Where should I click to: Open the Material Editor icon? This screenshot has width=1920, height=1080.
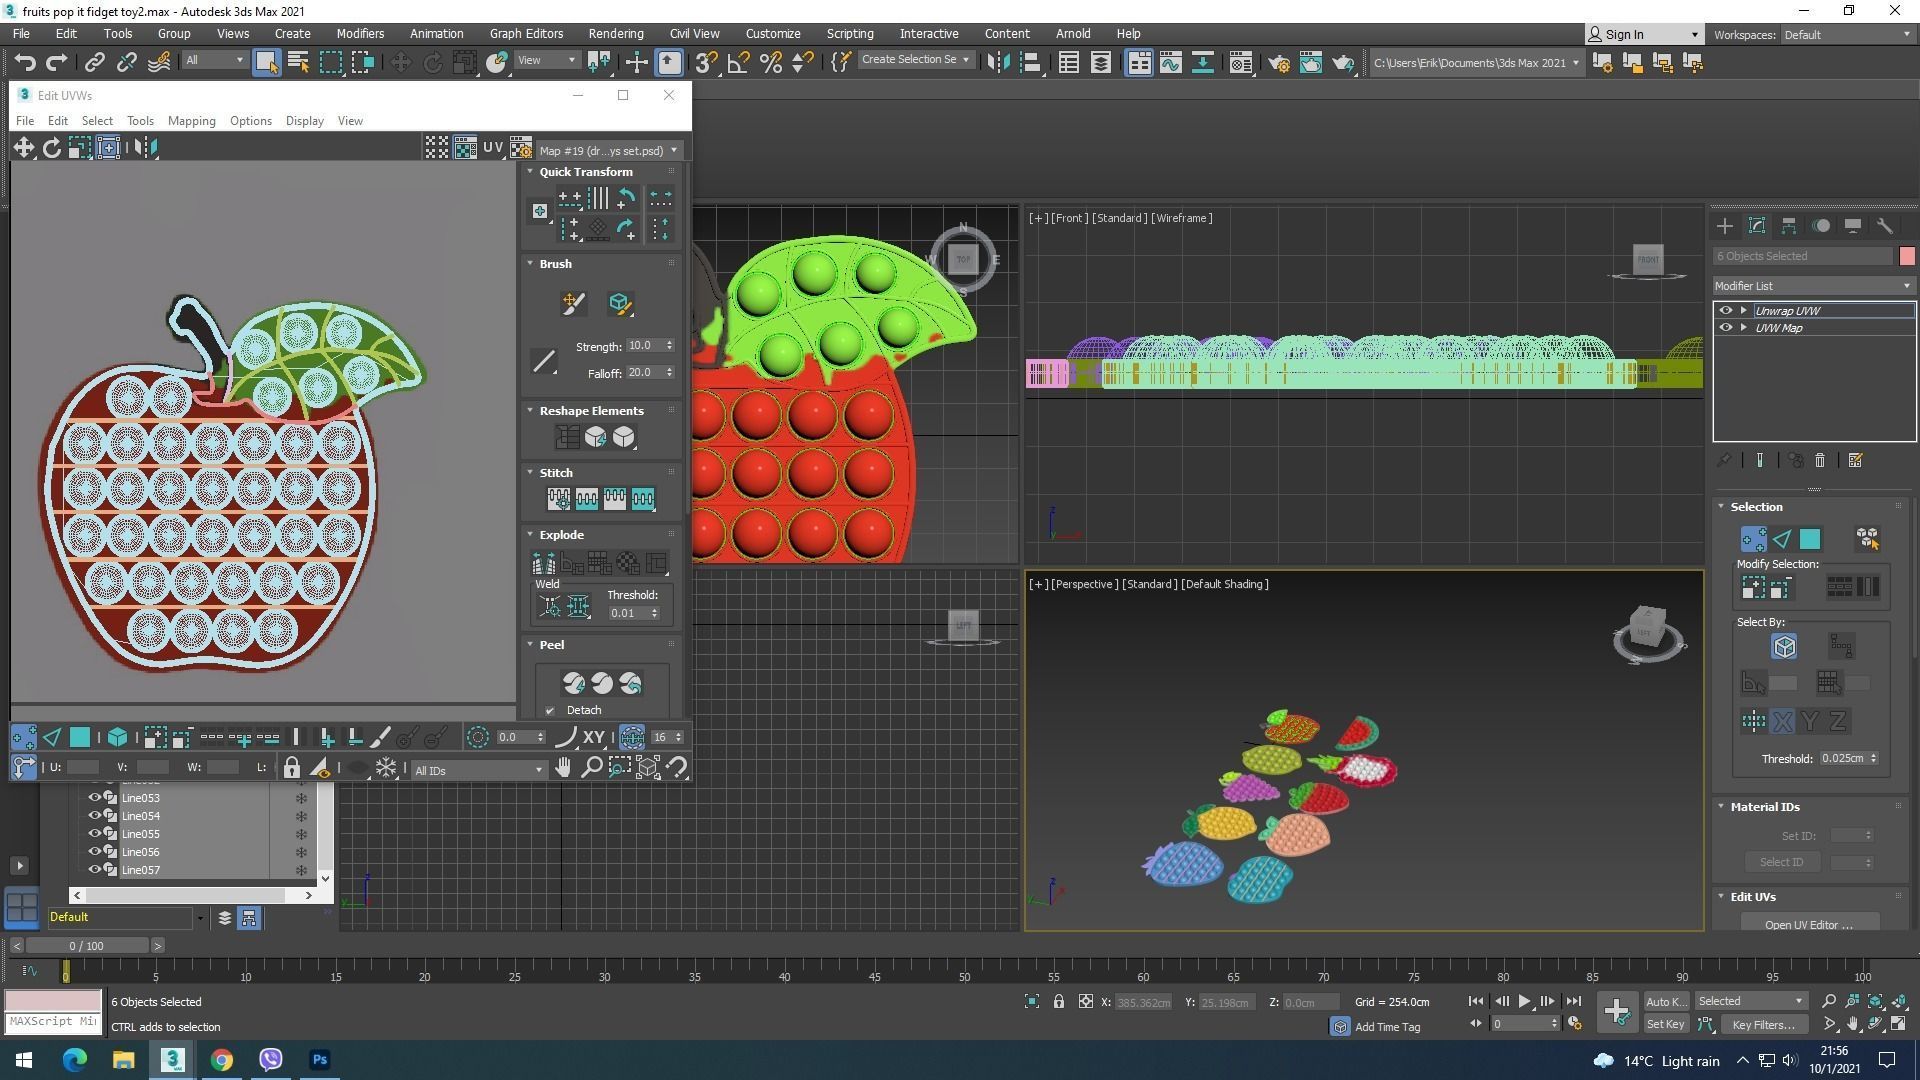1240,63
